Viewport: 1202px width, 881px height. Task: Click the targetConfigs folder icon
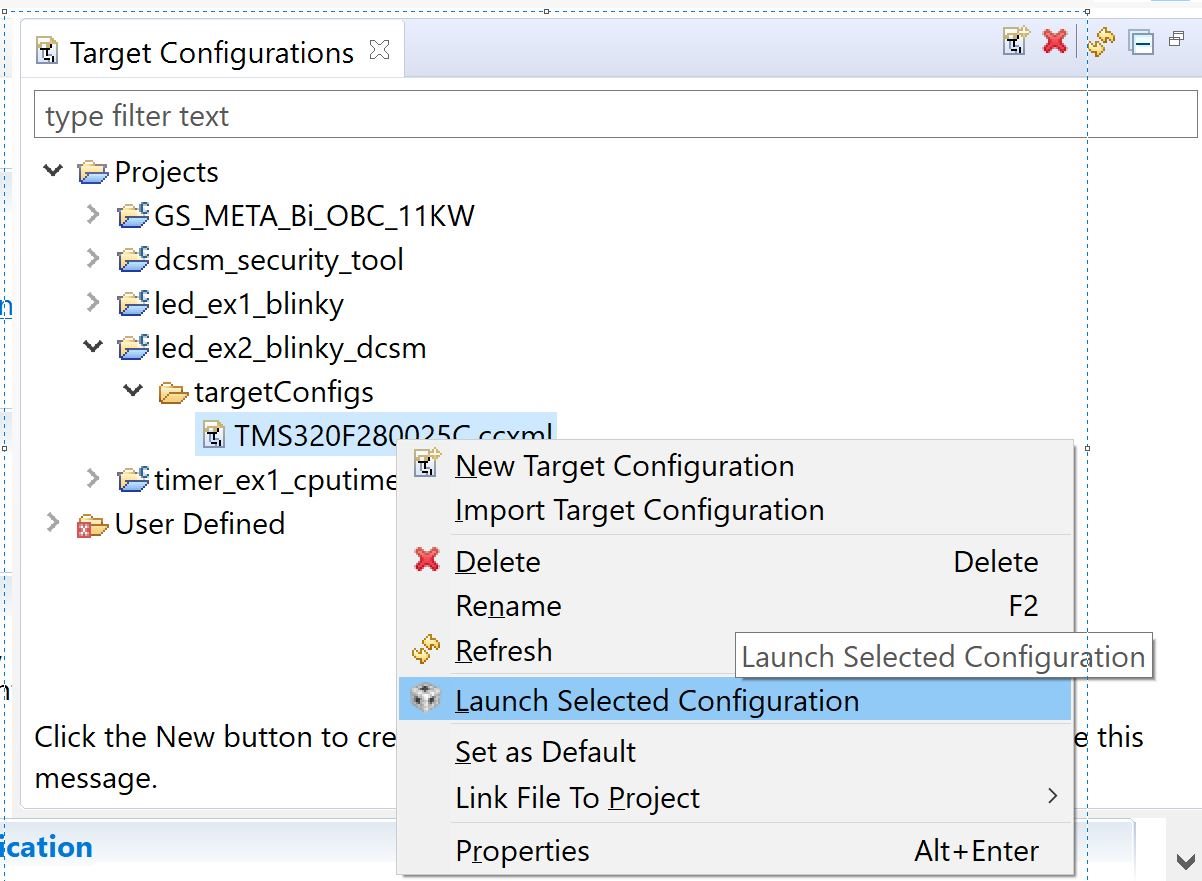coord(173,392)
